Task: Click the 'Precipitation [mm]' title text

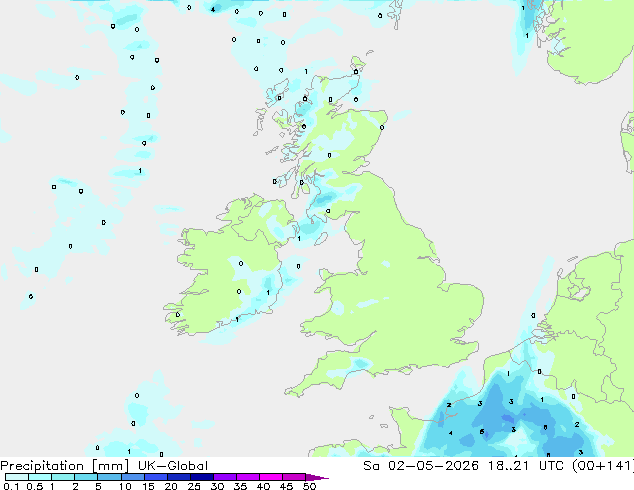Action: click(65, 466)
